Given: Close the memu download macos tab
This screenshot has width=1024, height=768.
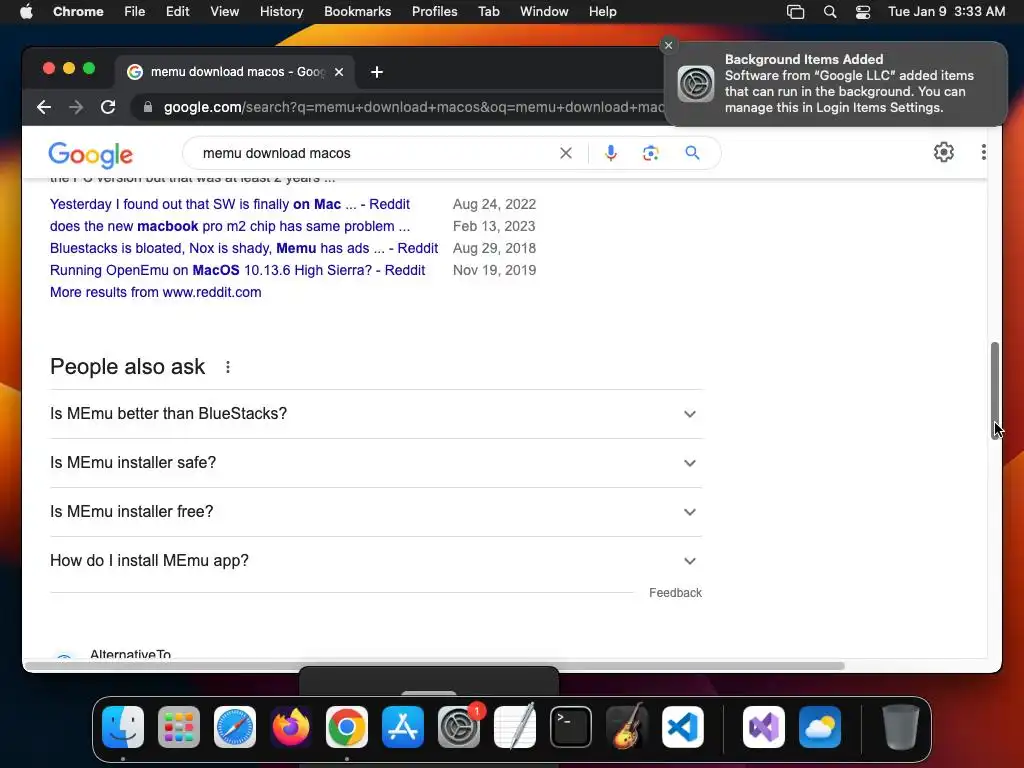Looking at the screenshot, I should tap(339, 72).
